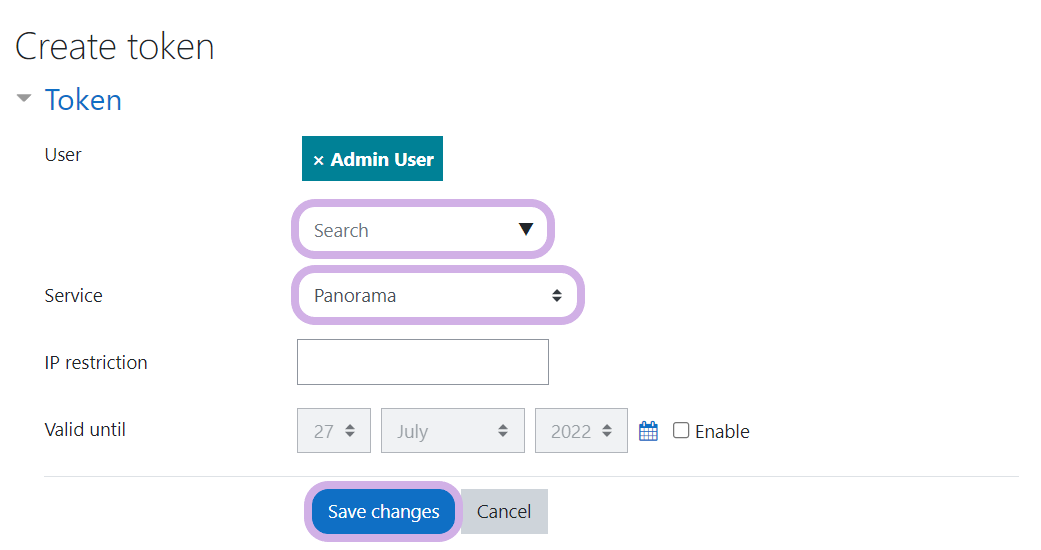Focus the user Search text field

point(410,230)
